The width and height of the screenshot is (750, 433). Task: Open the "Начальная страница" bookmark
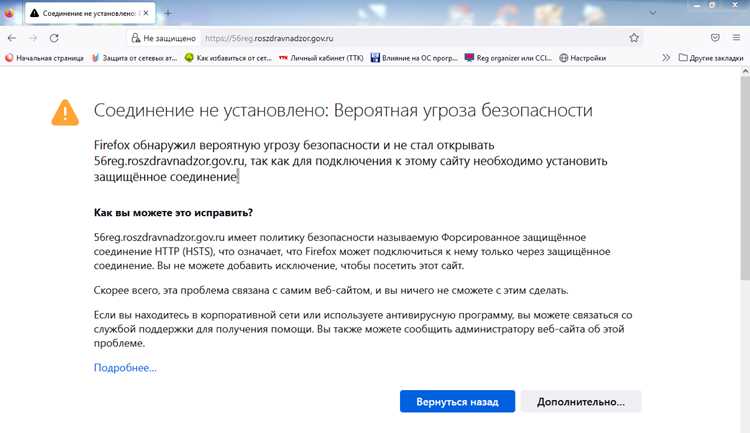pos(44,58)
